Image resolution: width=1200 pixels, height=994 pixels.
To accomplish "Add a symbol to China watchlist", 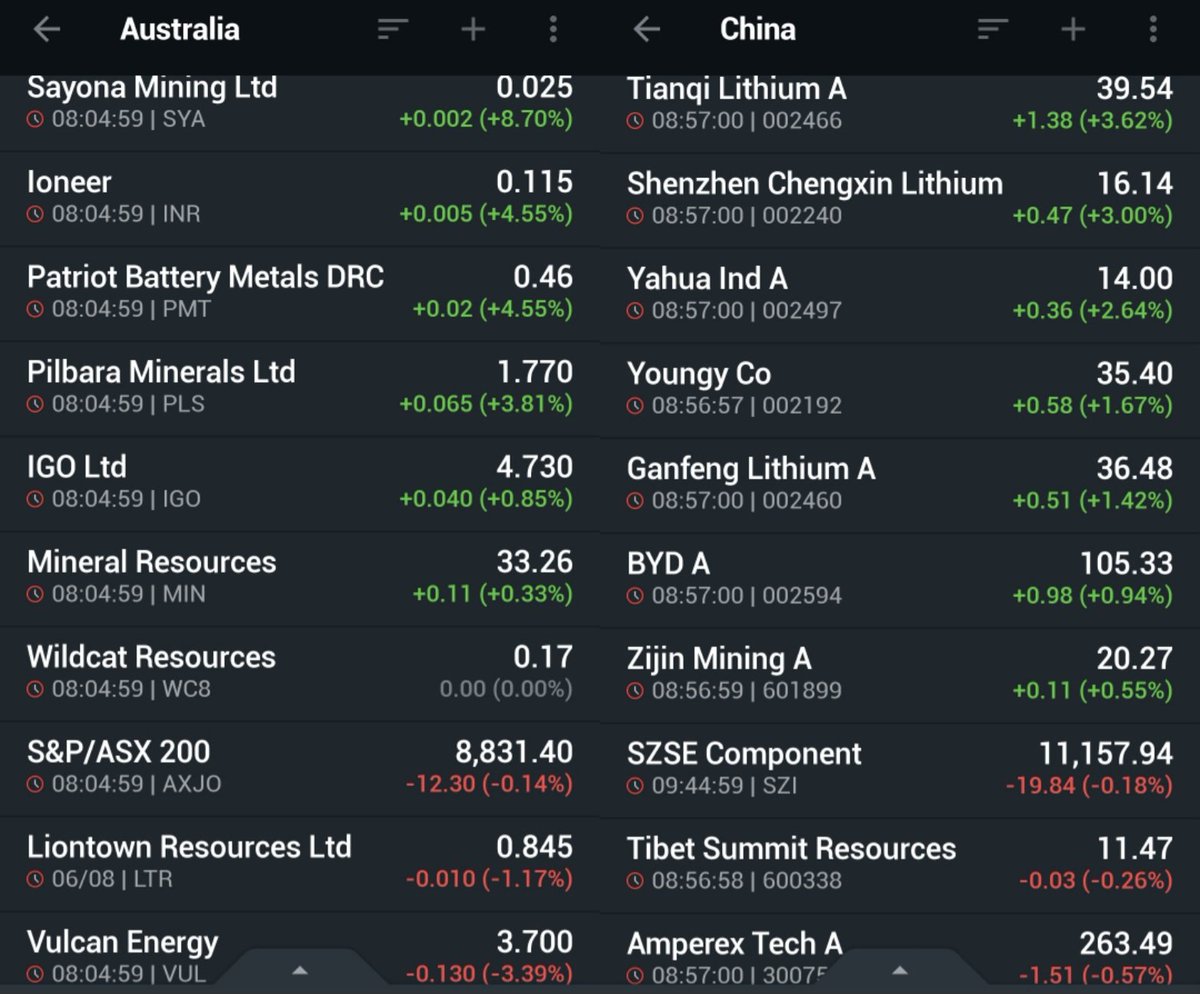I will 1073,30.
